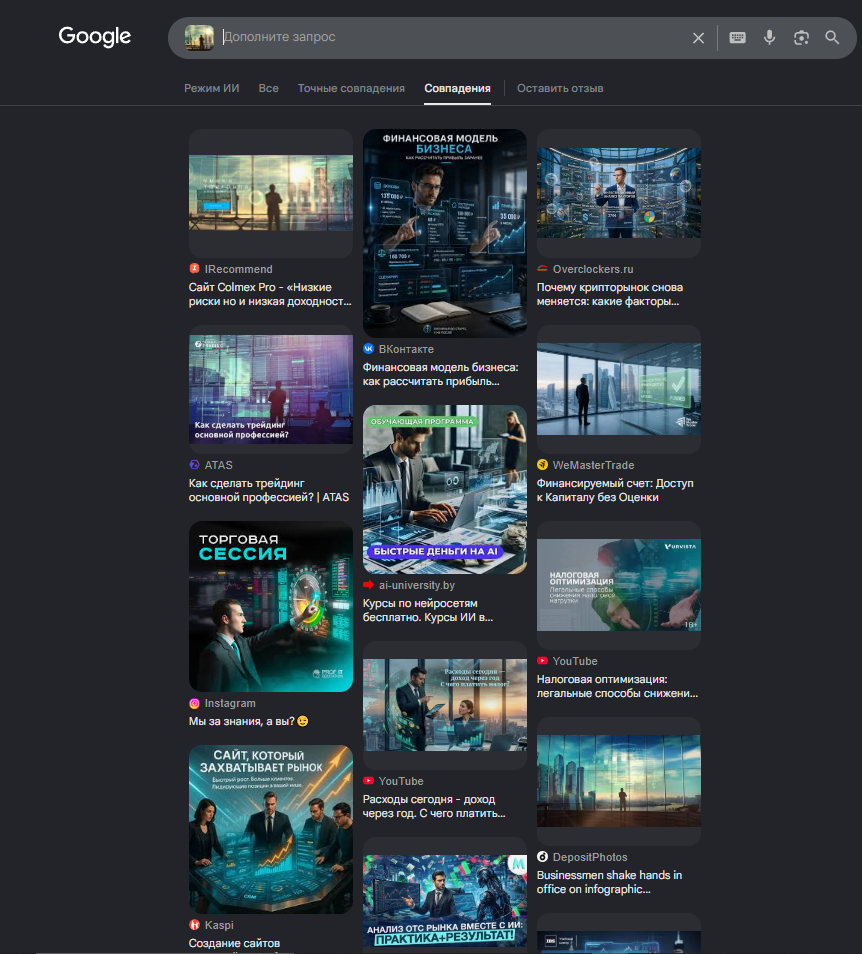Click the Instagram favicon
Image resolution: width=862 pixels, height=954 pixels.
(x=195, y=703)
